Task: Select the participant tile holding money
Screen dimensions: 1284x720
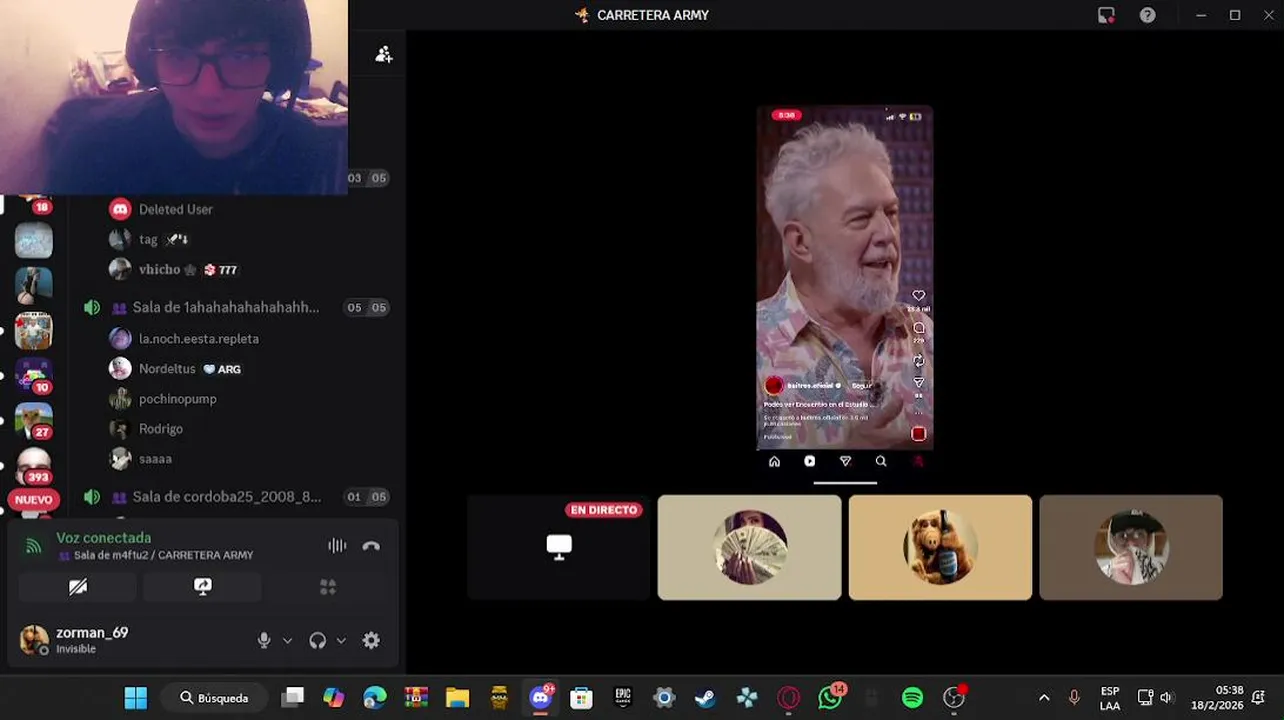Action: coord(749,547)
